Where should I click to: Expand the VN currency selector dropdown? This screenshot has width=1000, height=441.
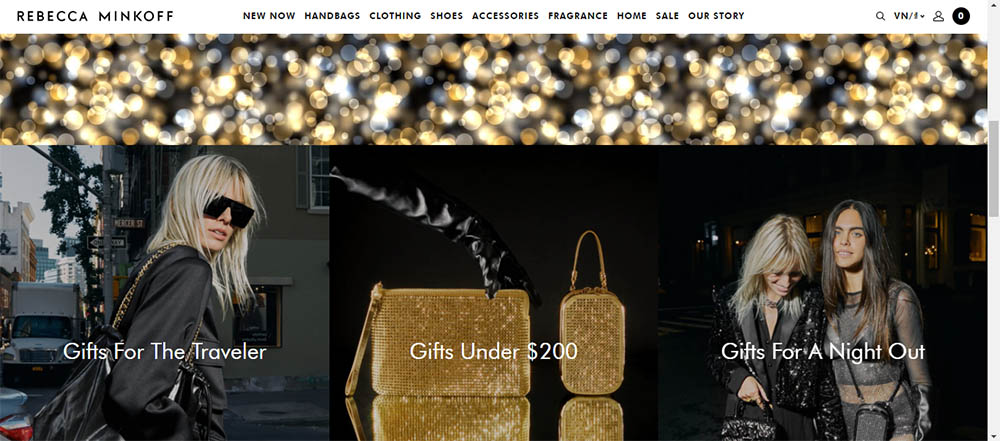[x=909, y=16]
